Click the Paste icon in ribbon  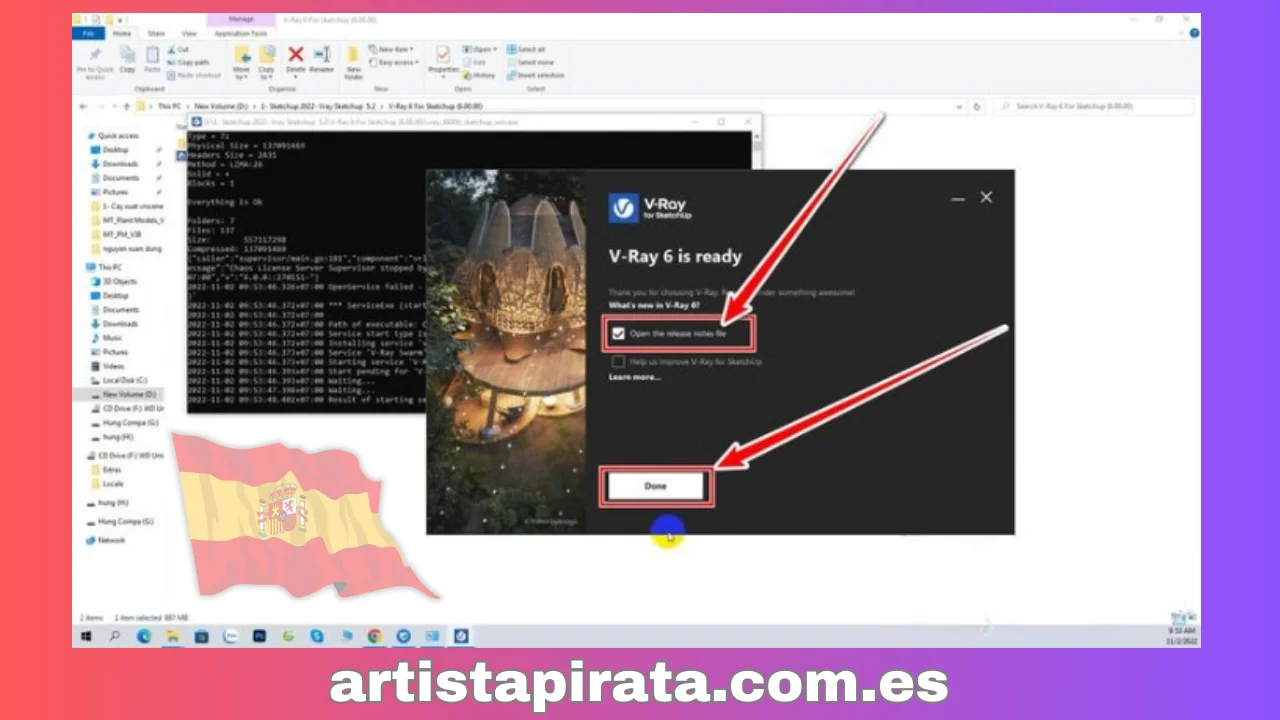[x=152, y=55]
